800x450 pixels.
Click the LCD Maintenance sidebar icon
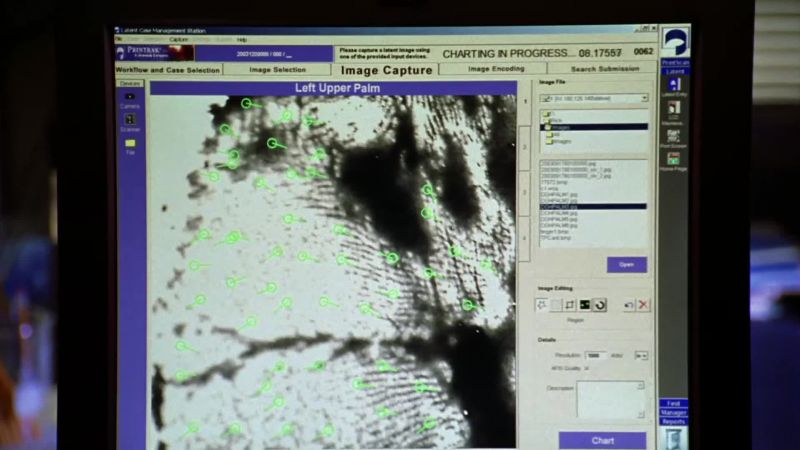click(674, 108)
